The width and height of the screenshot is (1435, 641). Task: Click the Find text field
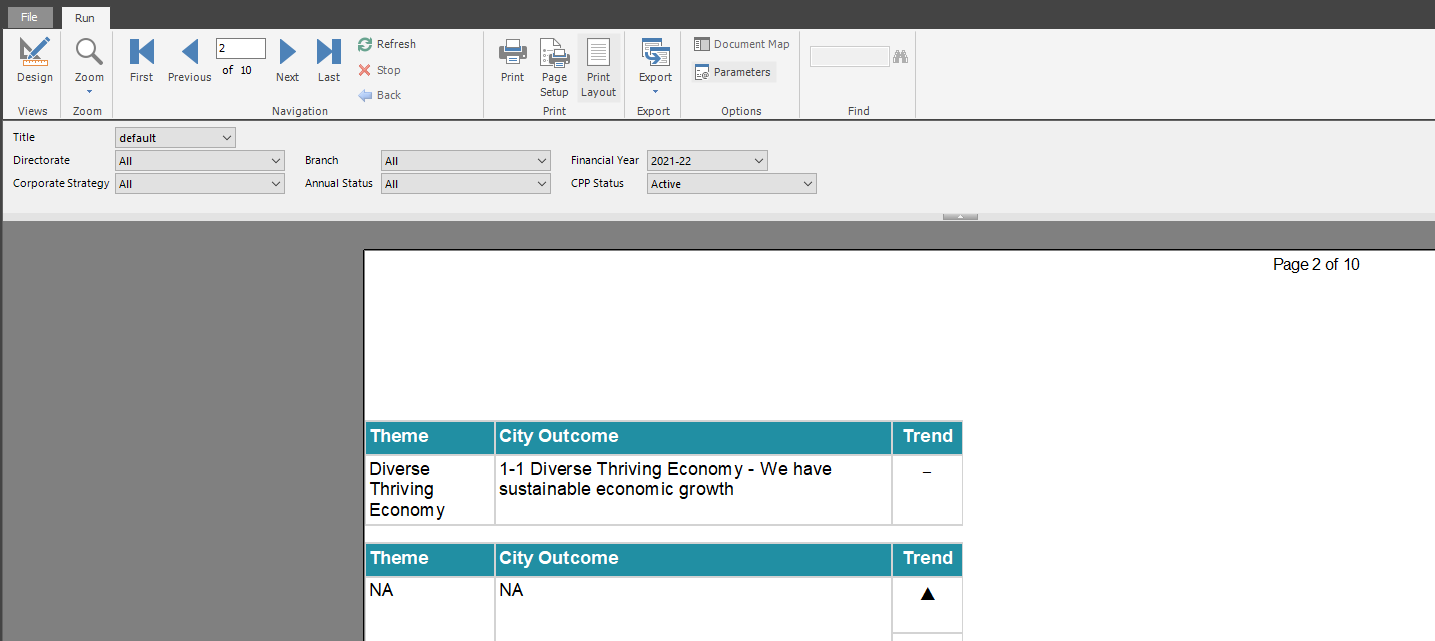[x=850, y=56]
